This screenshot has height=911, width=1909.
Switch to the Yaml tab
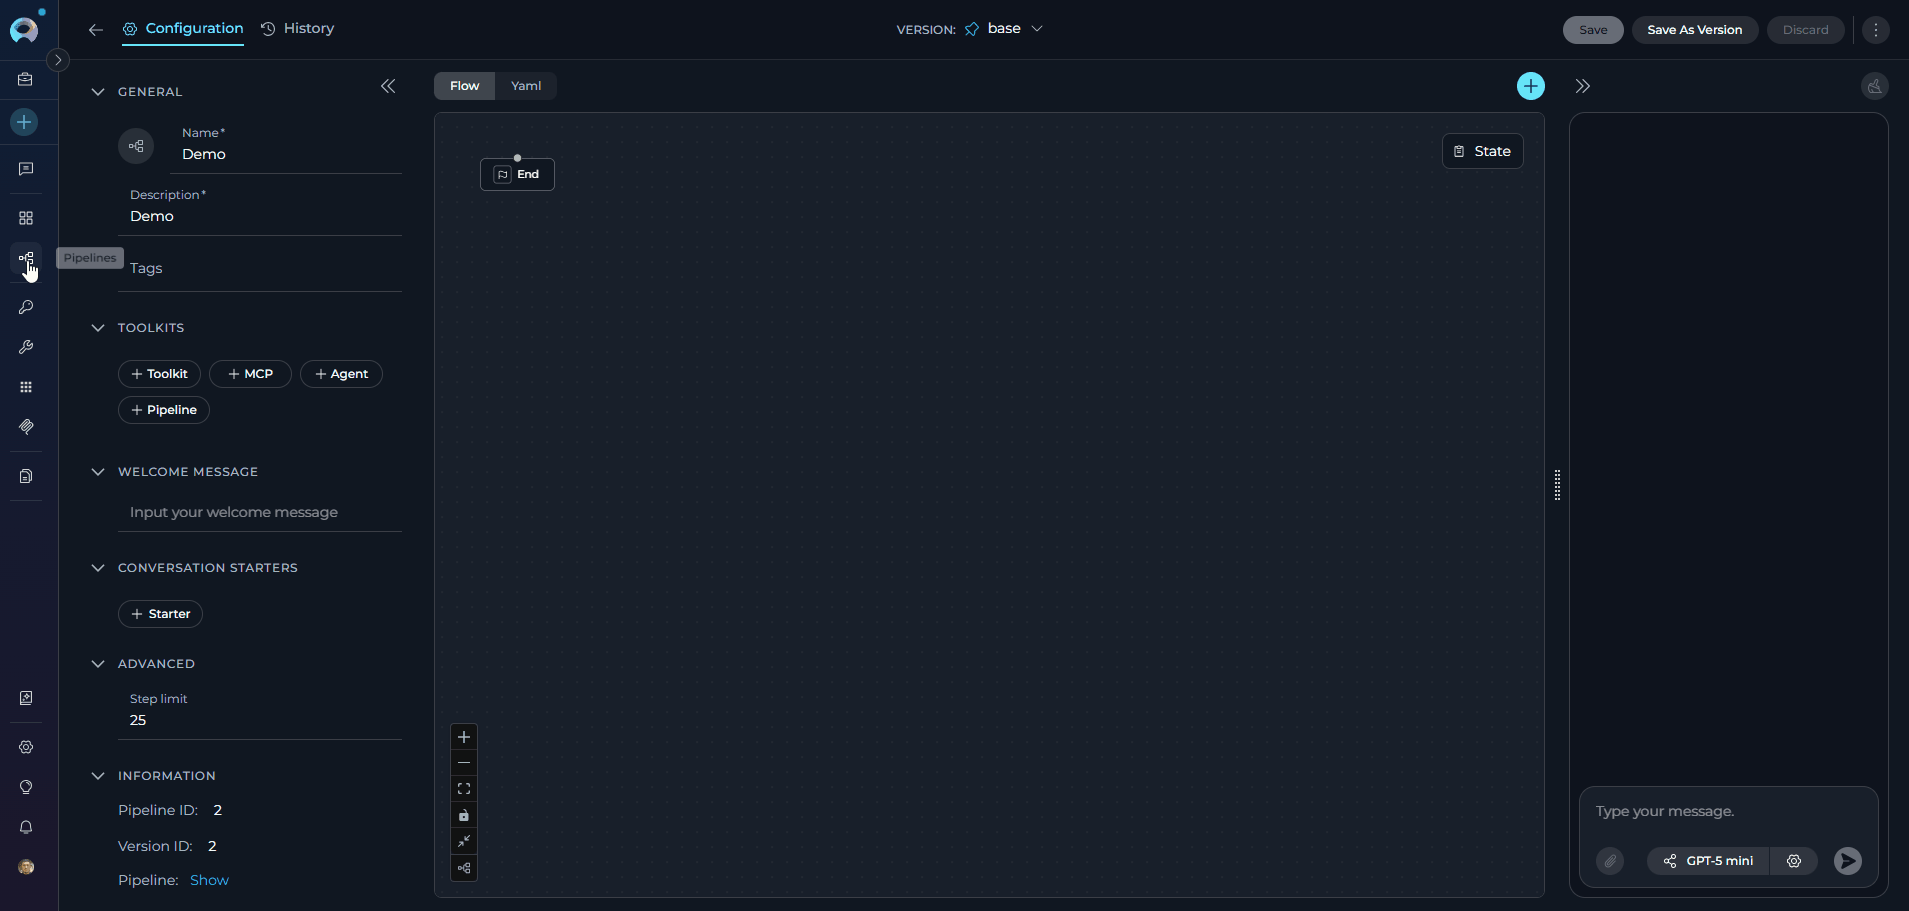[x=526, y=86]
